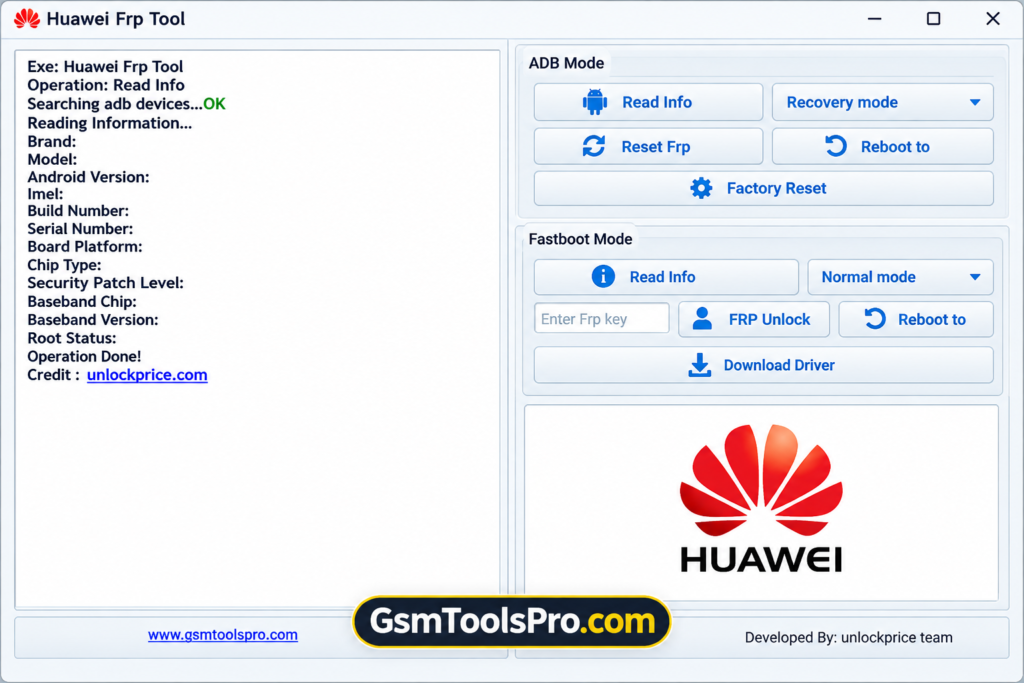1024x683 pixels.
Task: Click the 'Baseband Version:' log line
Action: 93,320
